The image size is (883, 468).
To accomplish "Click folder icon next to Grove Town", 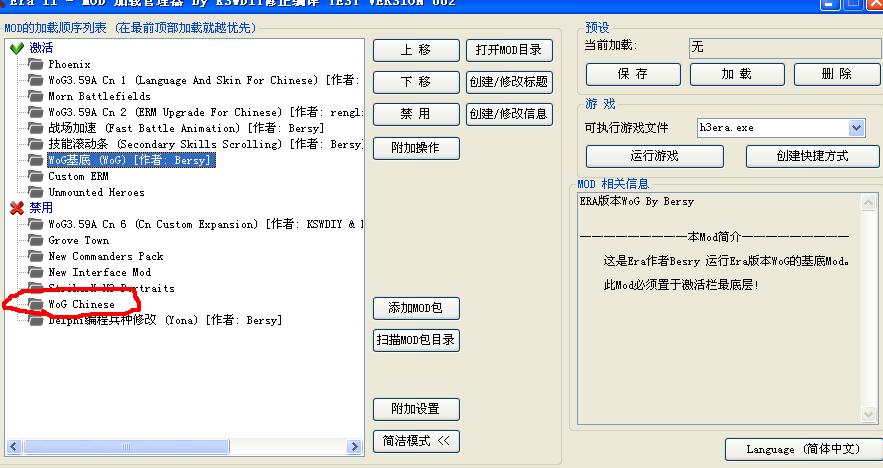I will pyautogui.click(x=36, y=240).
